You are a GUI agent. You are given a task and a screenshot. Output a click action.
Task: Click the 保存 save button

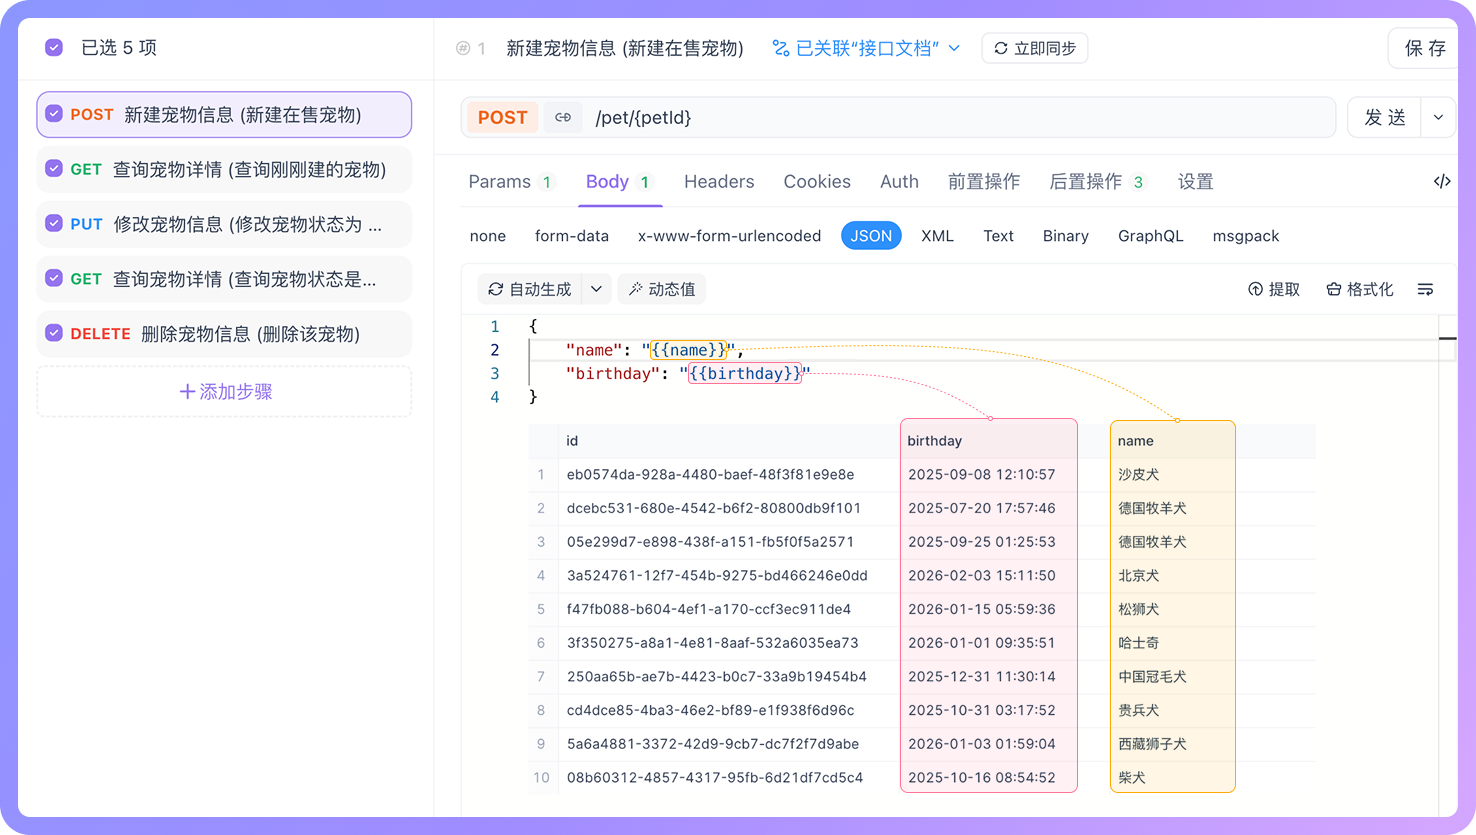1424,48
